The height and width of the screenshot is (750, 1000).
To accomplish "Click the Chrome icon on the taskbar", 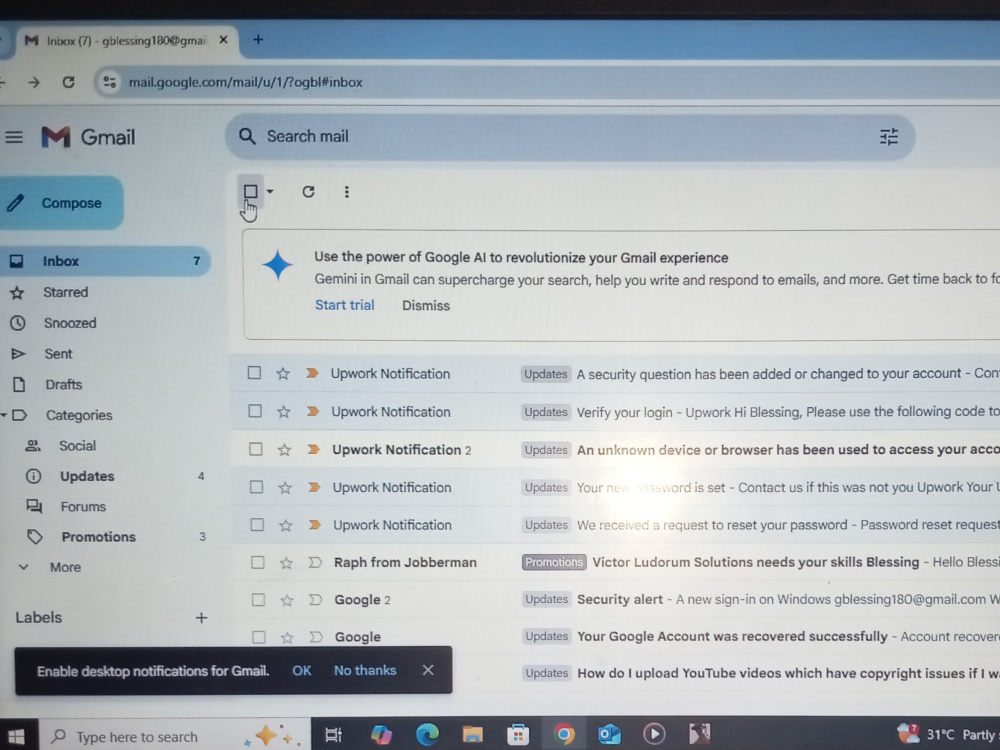I will pyautogui.click(x=564, y=735).
